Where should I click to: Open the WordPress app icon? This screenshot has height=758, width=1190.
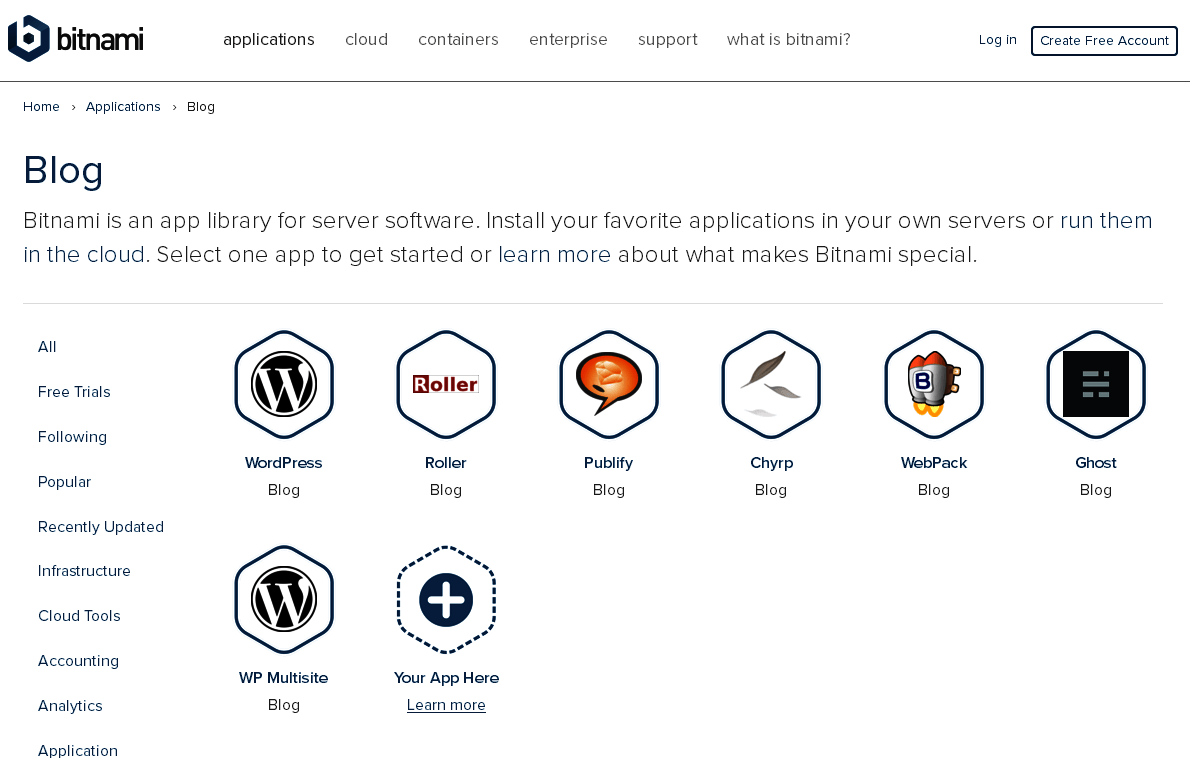284,384
